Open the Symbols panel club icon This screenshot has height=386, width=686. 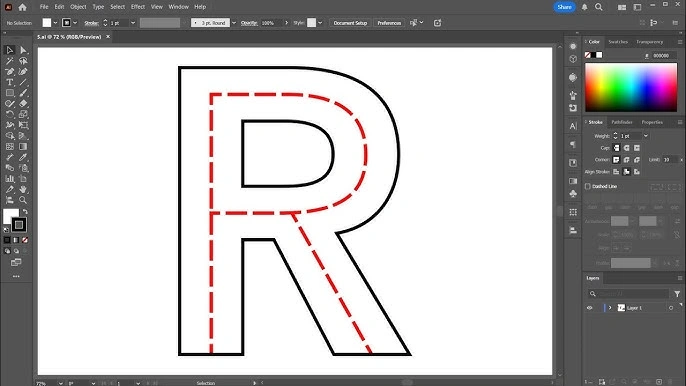(573, 193)
